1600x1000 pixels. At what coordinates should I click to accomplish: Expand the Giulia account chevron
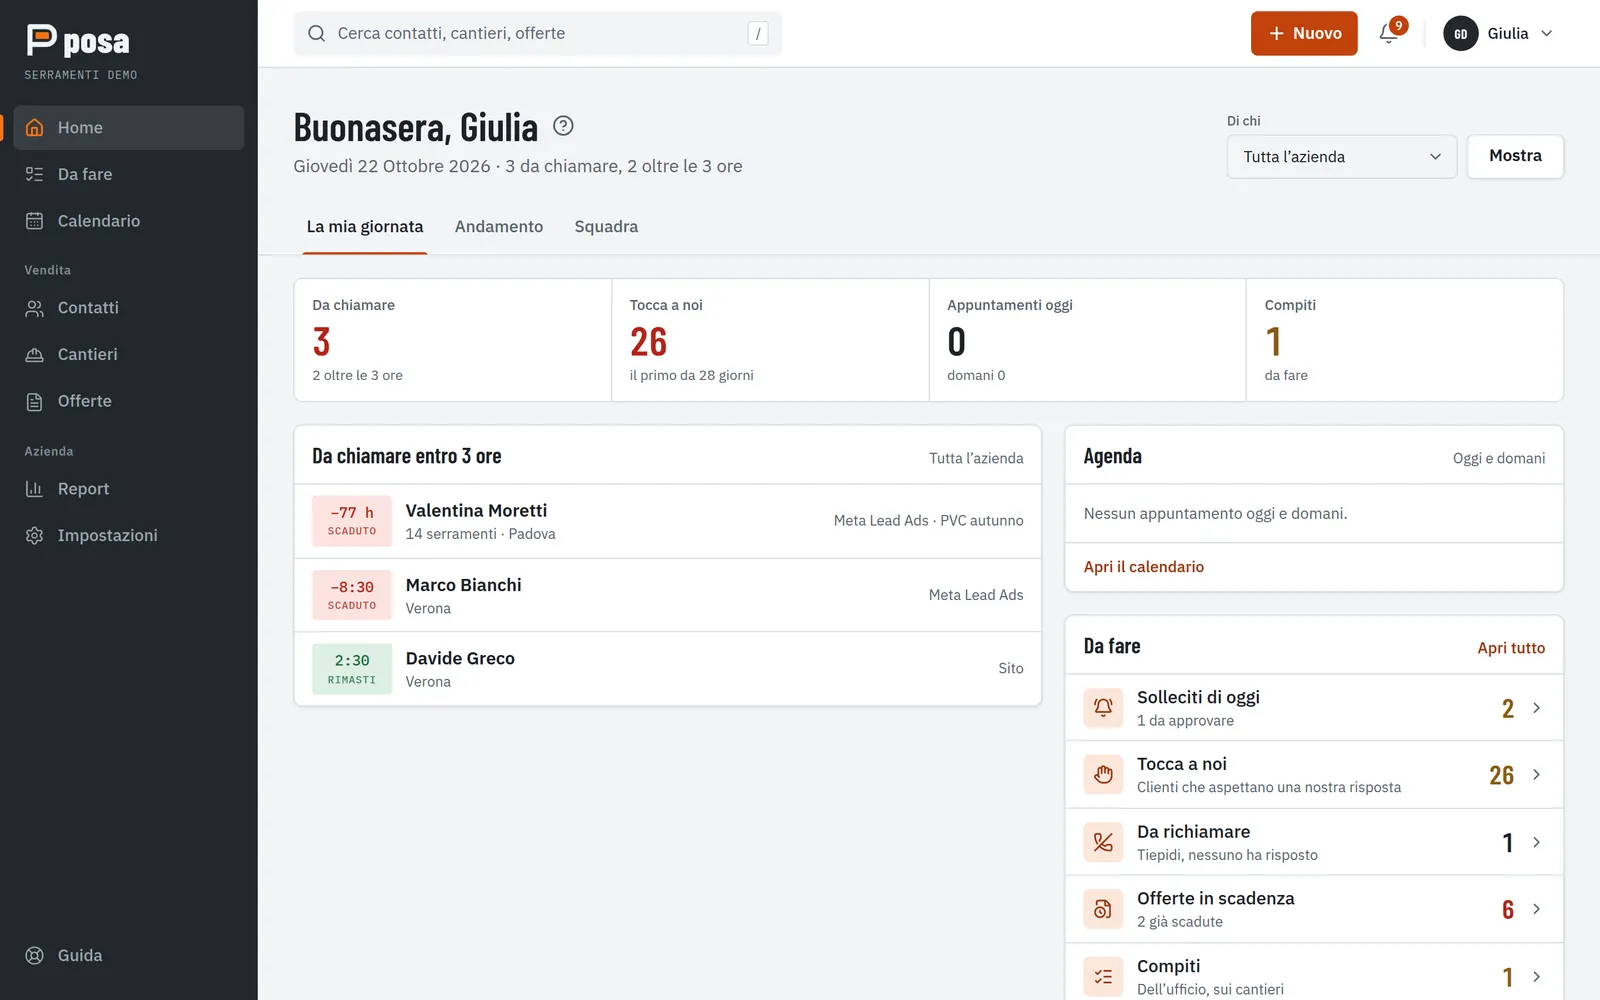(x=1547, y=34)
